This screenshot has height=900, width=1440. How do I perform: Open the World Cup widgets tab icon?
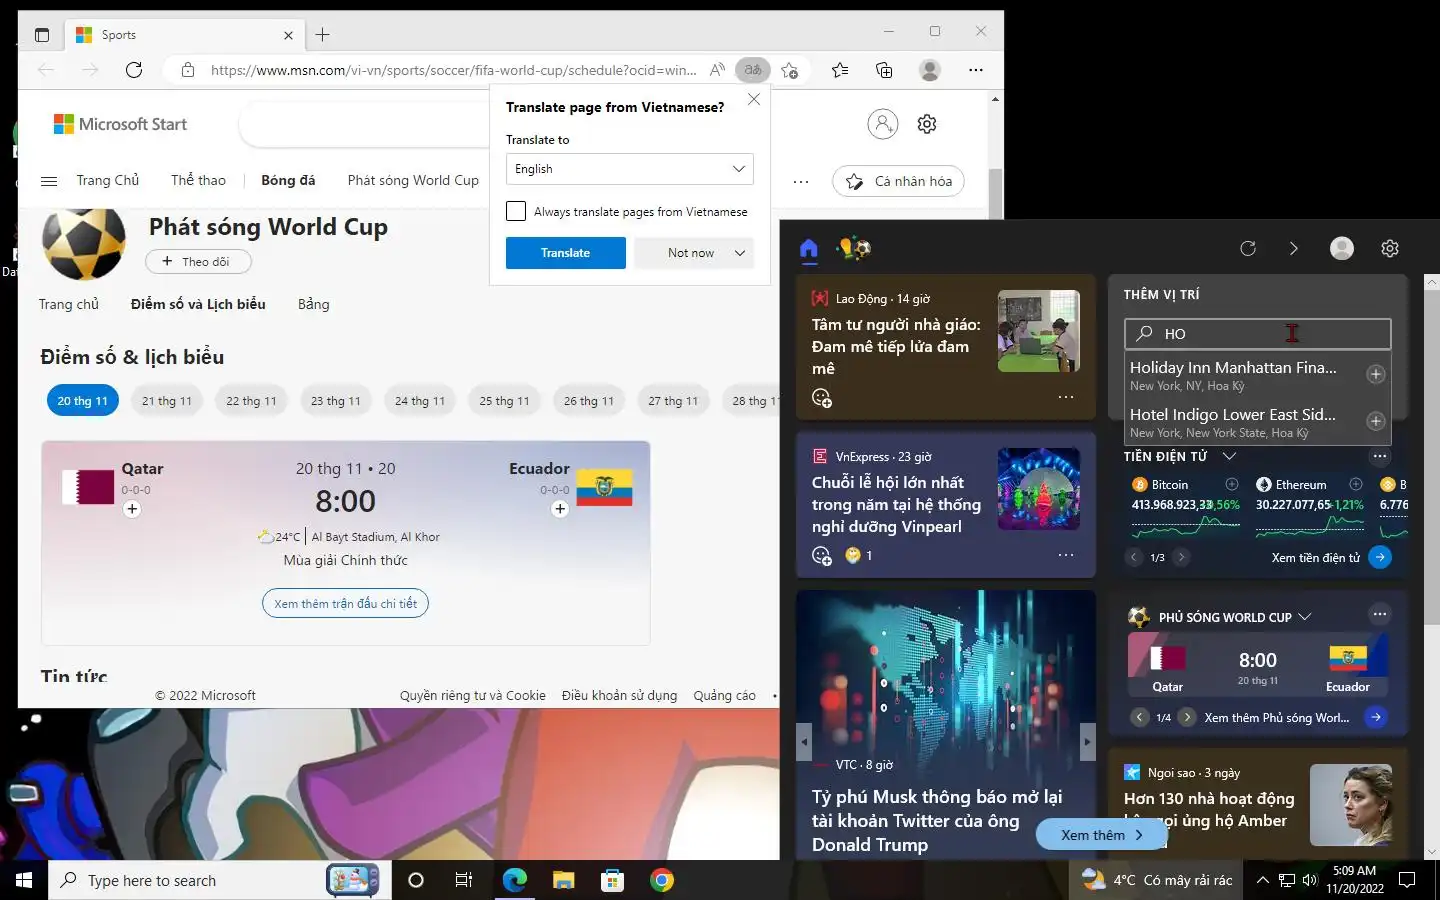[x=855, y=248]
